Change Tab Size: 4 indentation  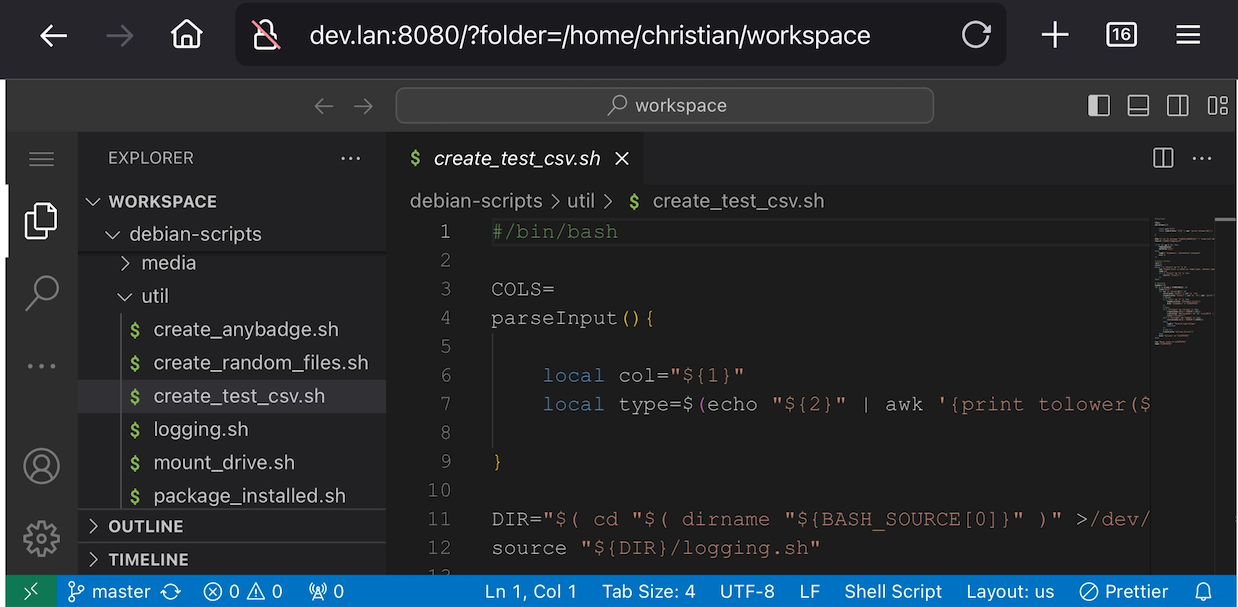coord(648,591)
